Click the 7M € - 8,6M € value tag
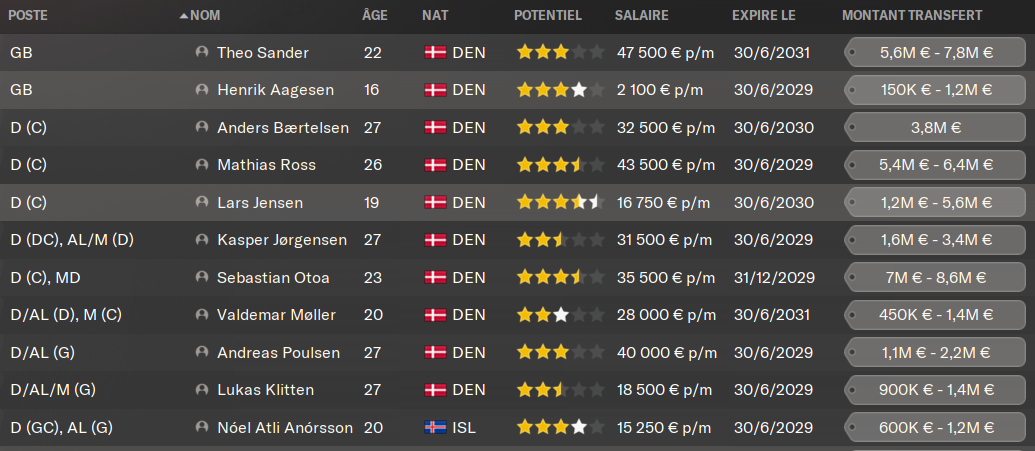 (936, 278)
